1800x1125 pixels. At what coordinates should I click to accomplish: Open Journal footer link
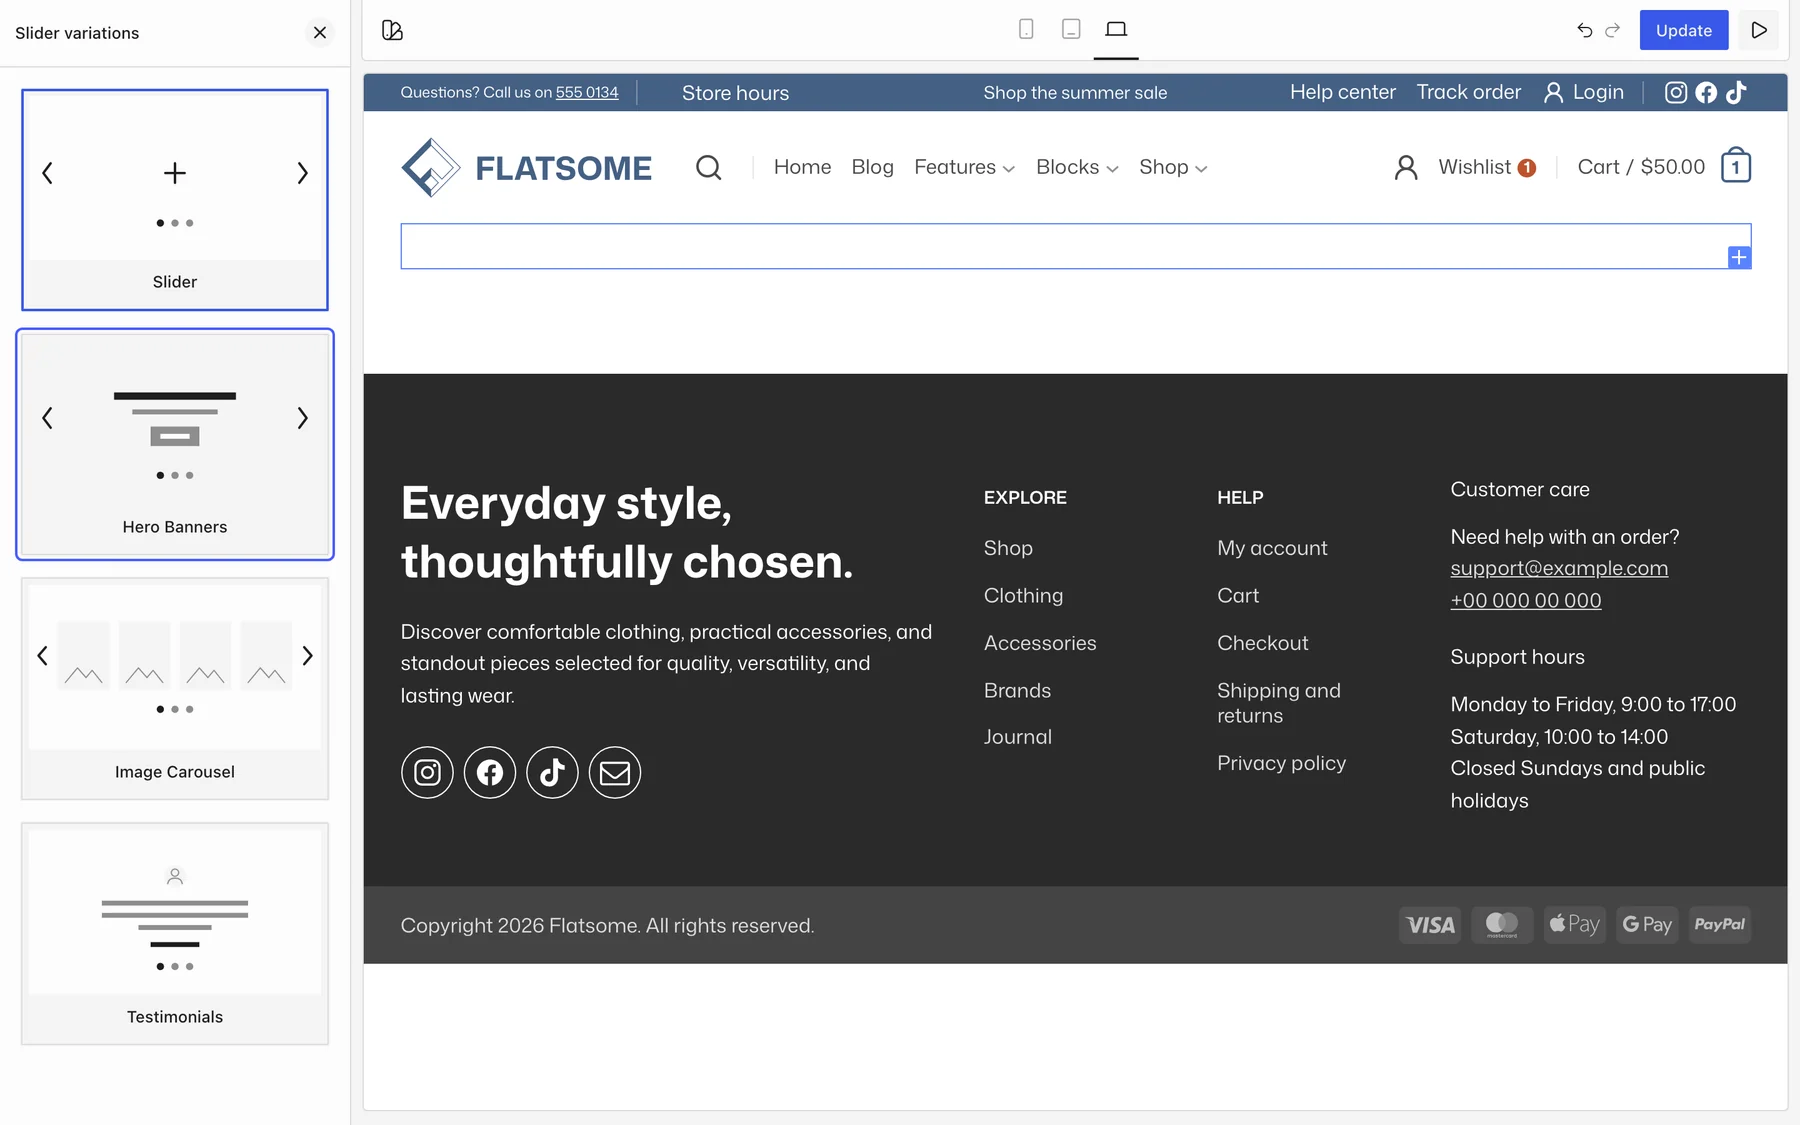1018,737
